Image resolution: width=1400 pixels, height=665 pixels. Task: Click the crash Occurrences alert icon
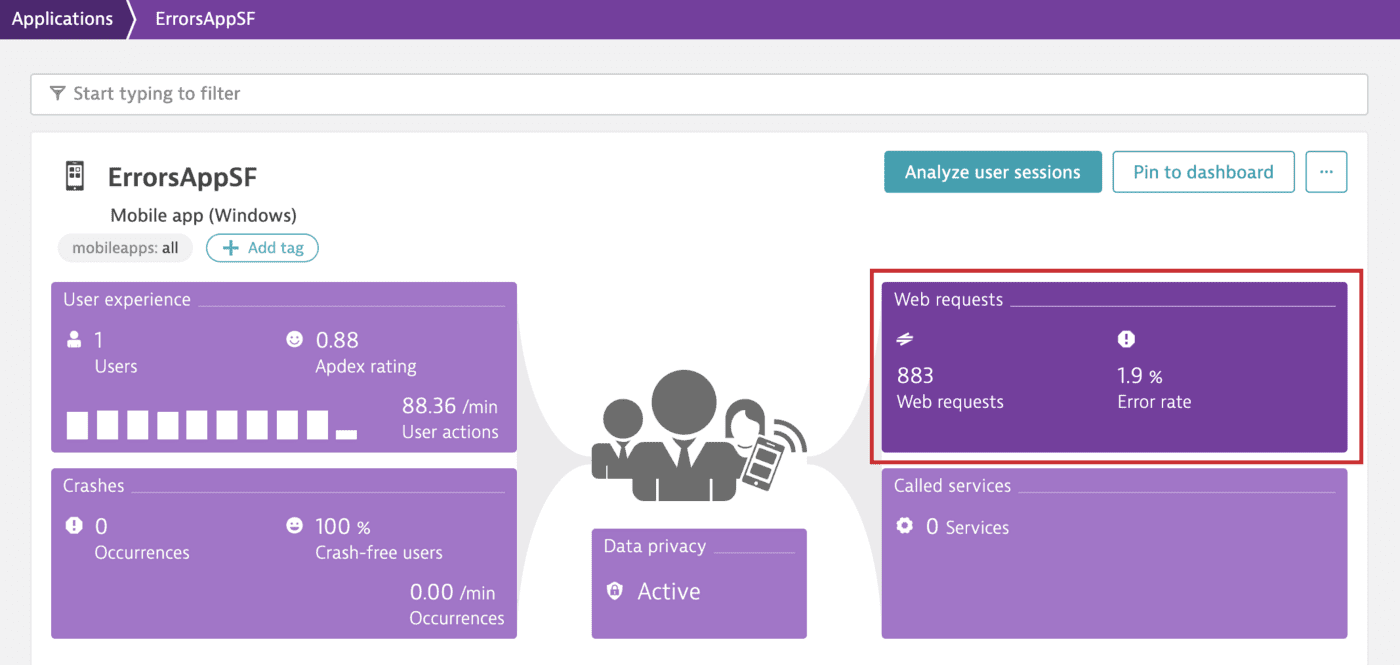(x=75, y=525)
